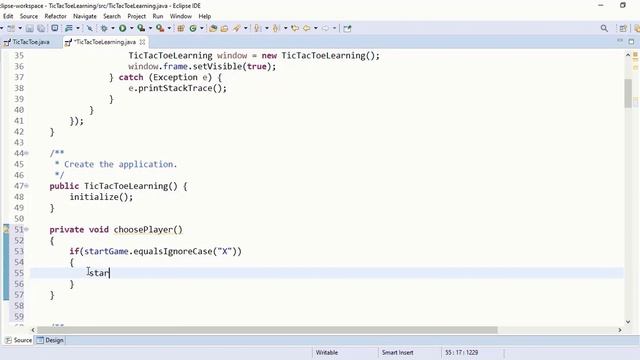The image size is (640, 360).
Task: Click the Back navigation arrow icon
Action: pyautogui.click(x=307, y=28)
